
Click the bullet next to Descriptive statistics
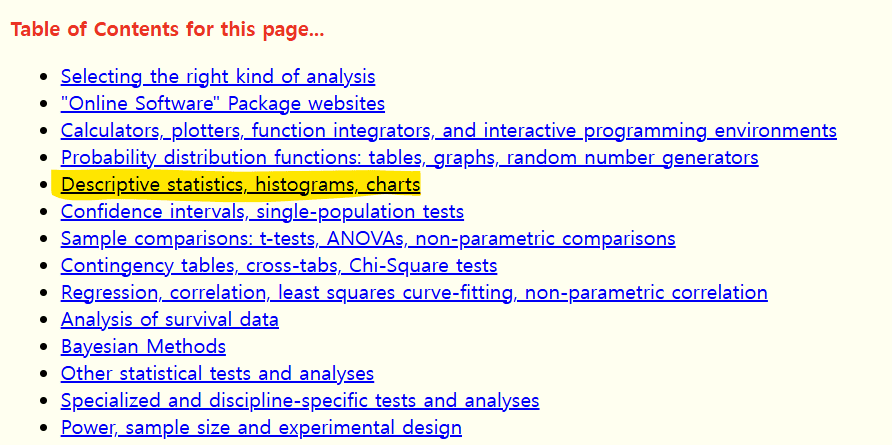tap(42, 185)
